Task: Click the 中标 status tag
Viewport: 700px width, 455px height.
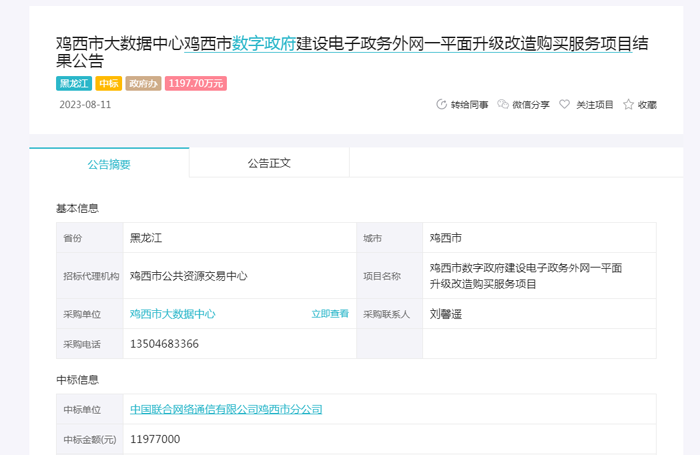Action: click(108, 83)
